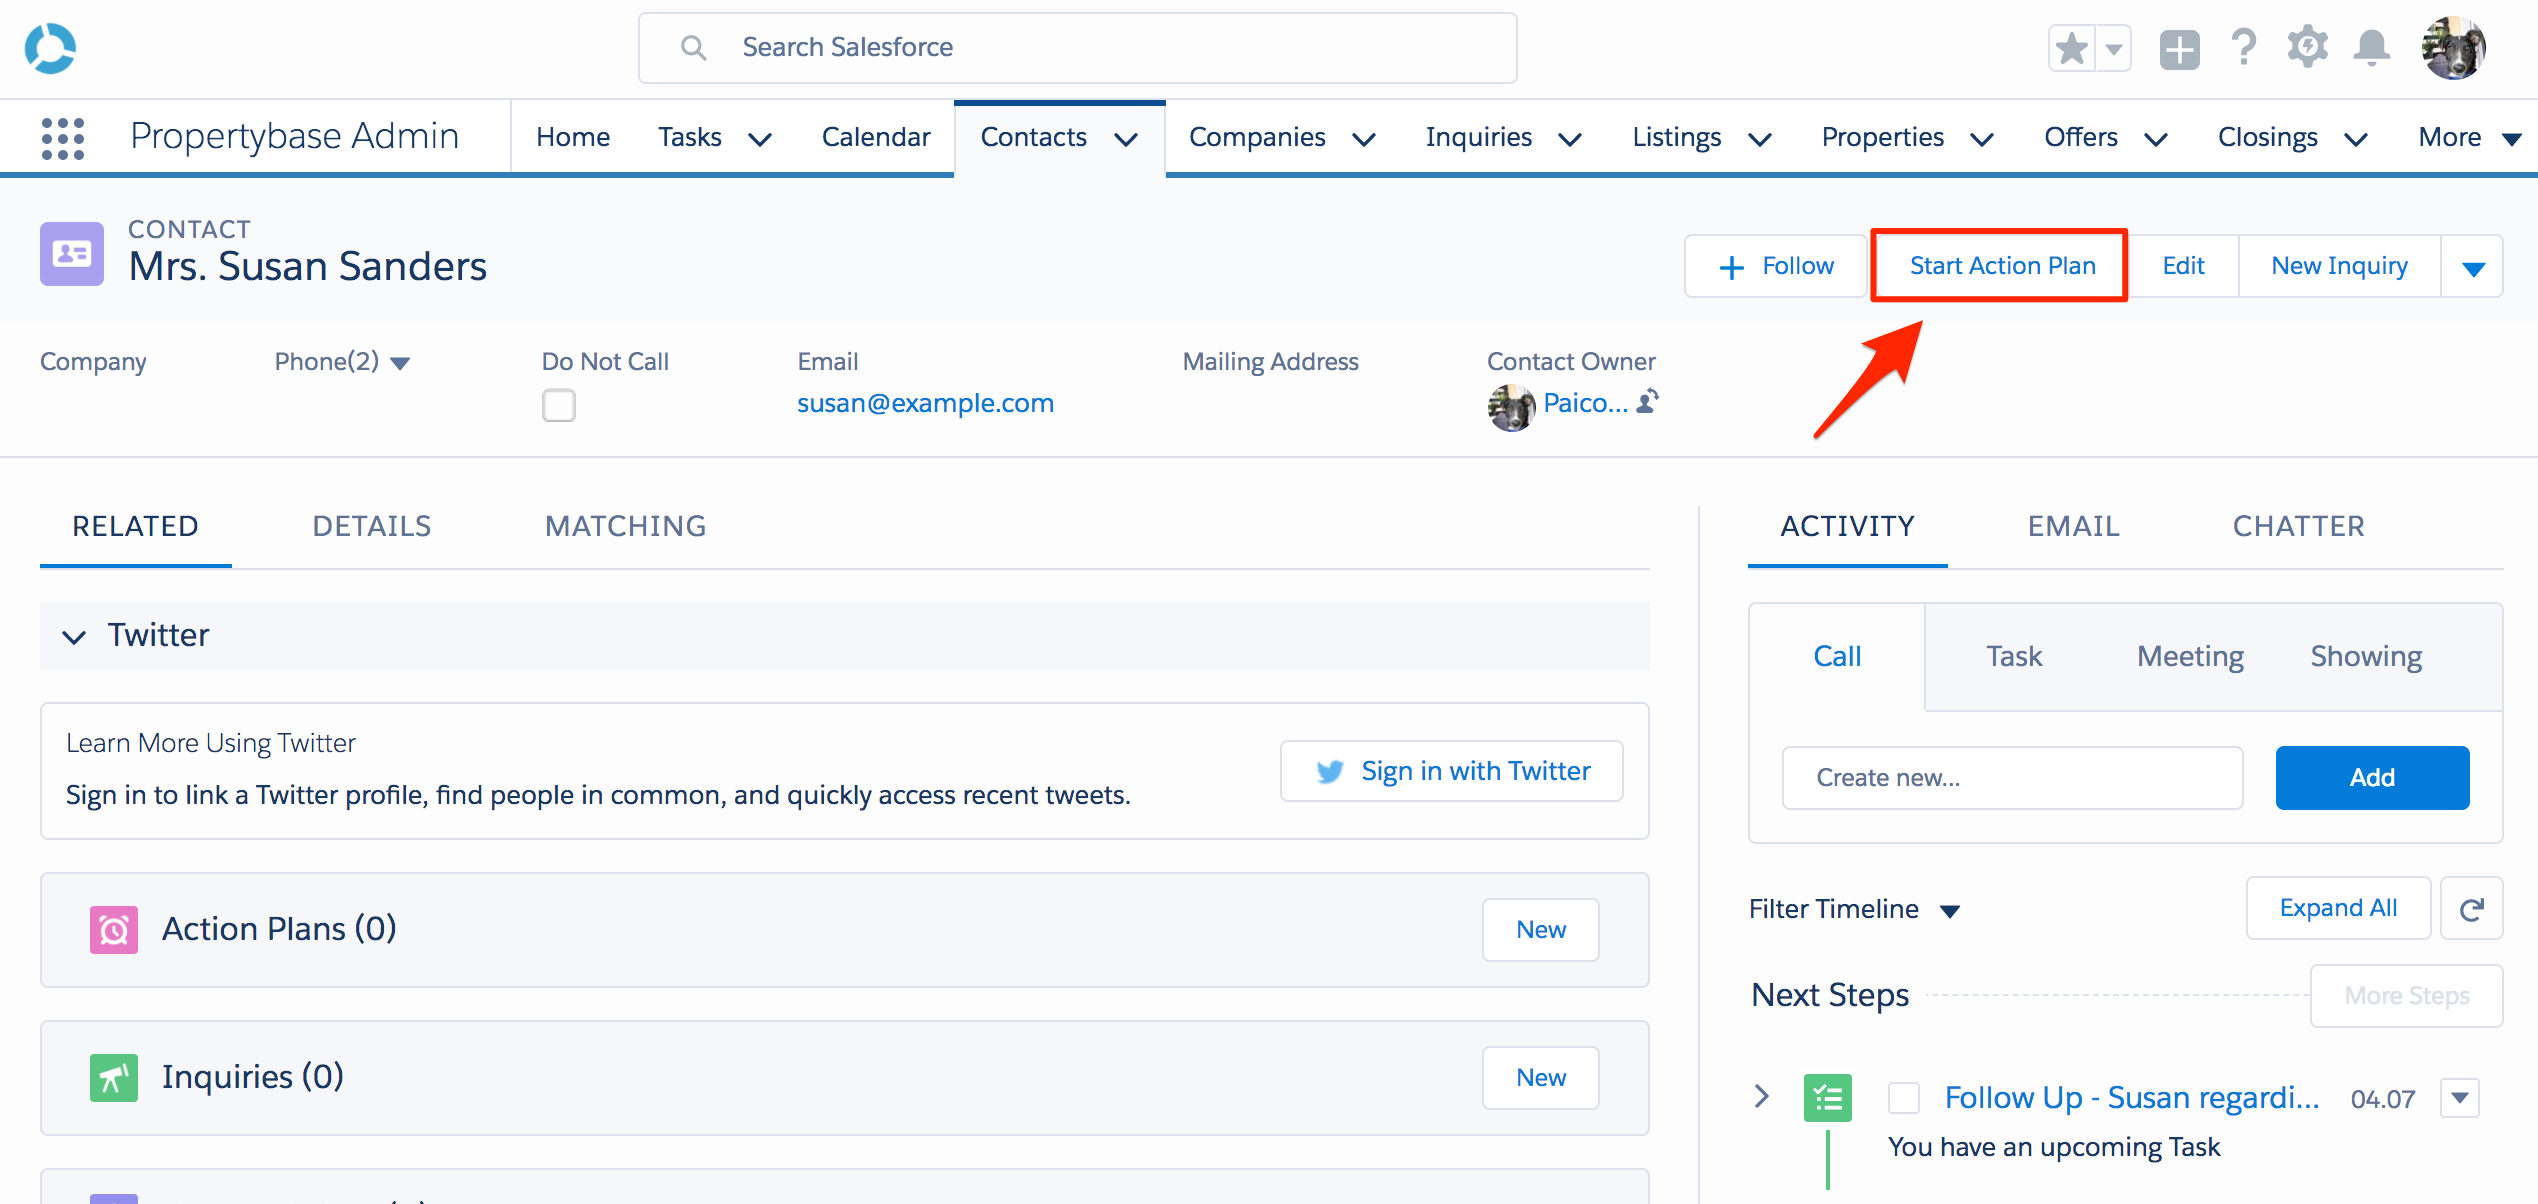Switch to the EMAIL tab

click(x=2074, y=526)
